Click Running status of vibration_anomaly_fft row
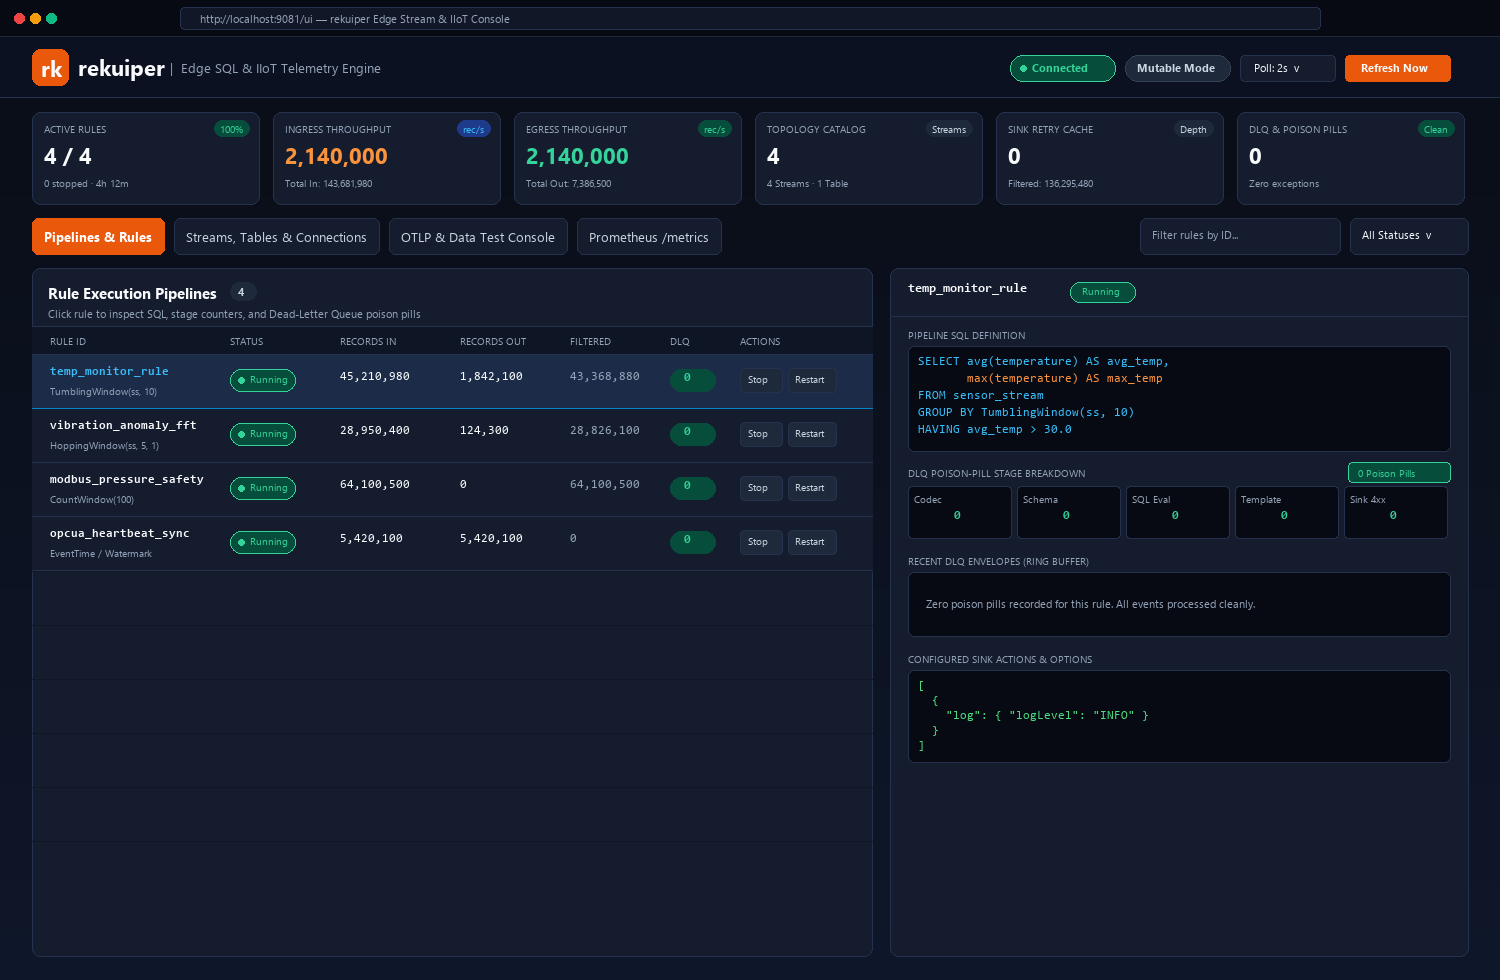 click(263, 434)
